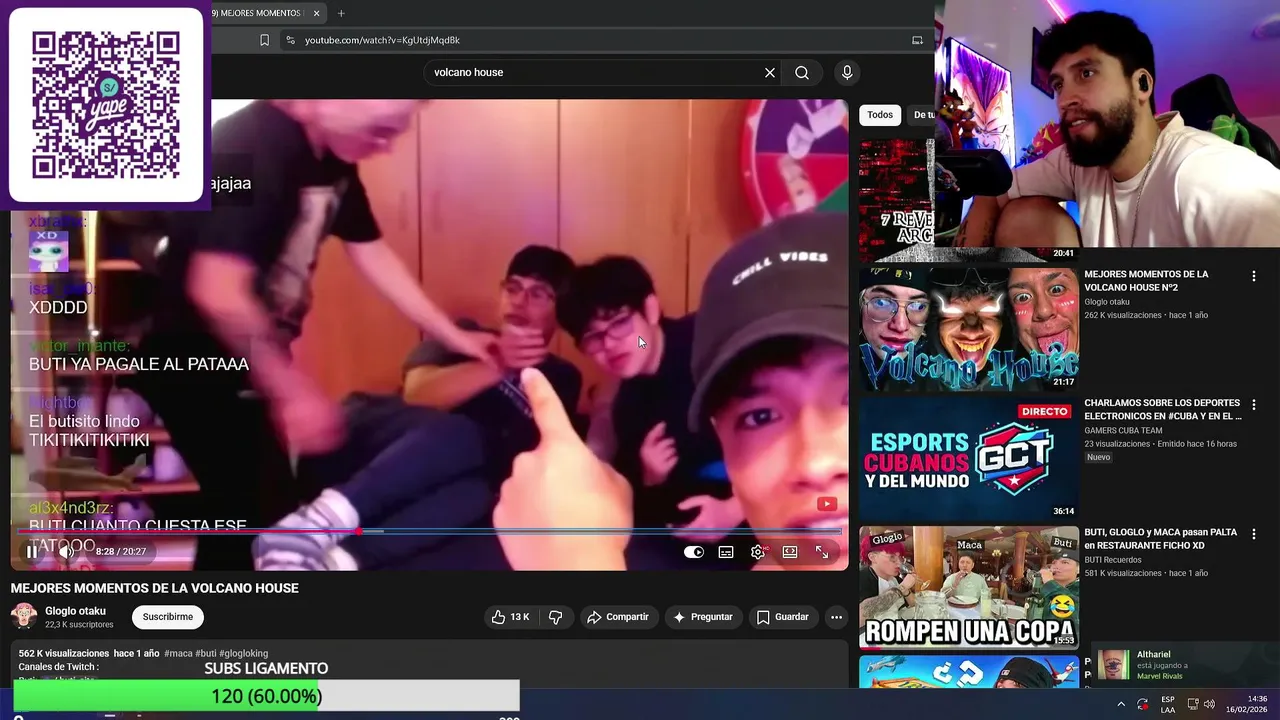Click the '562 K visualizaciones' description text
The width and height of the screenshot is (1280, 720).
pos(63,653)
